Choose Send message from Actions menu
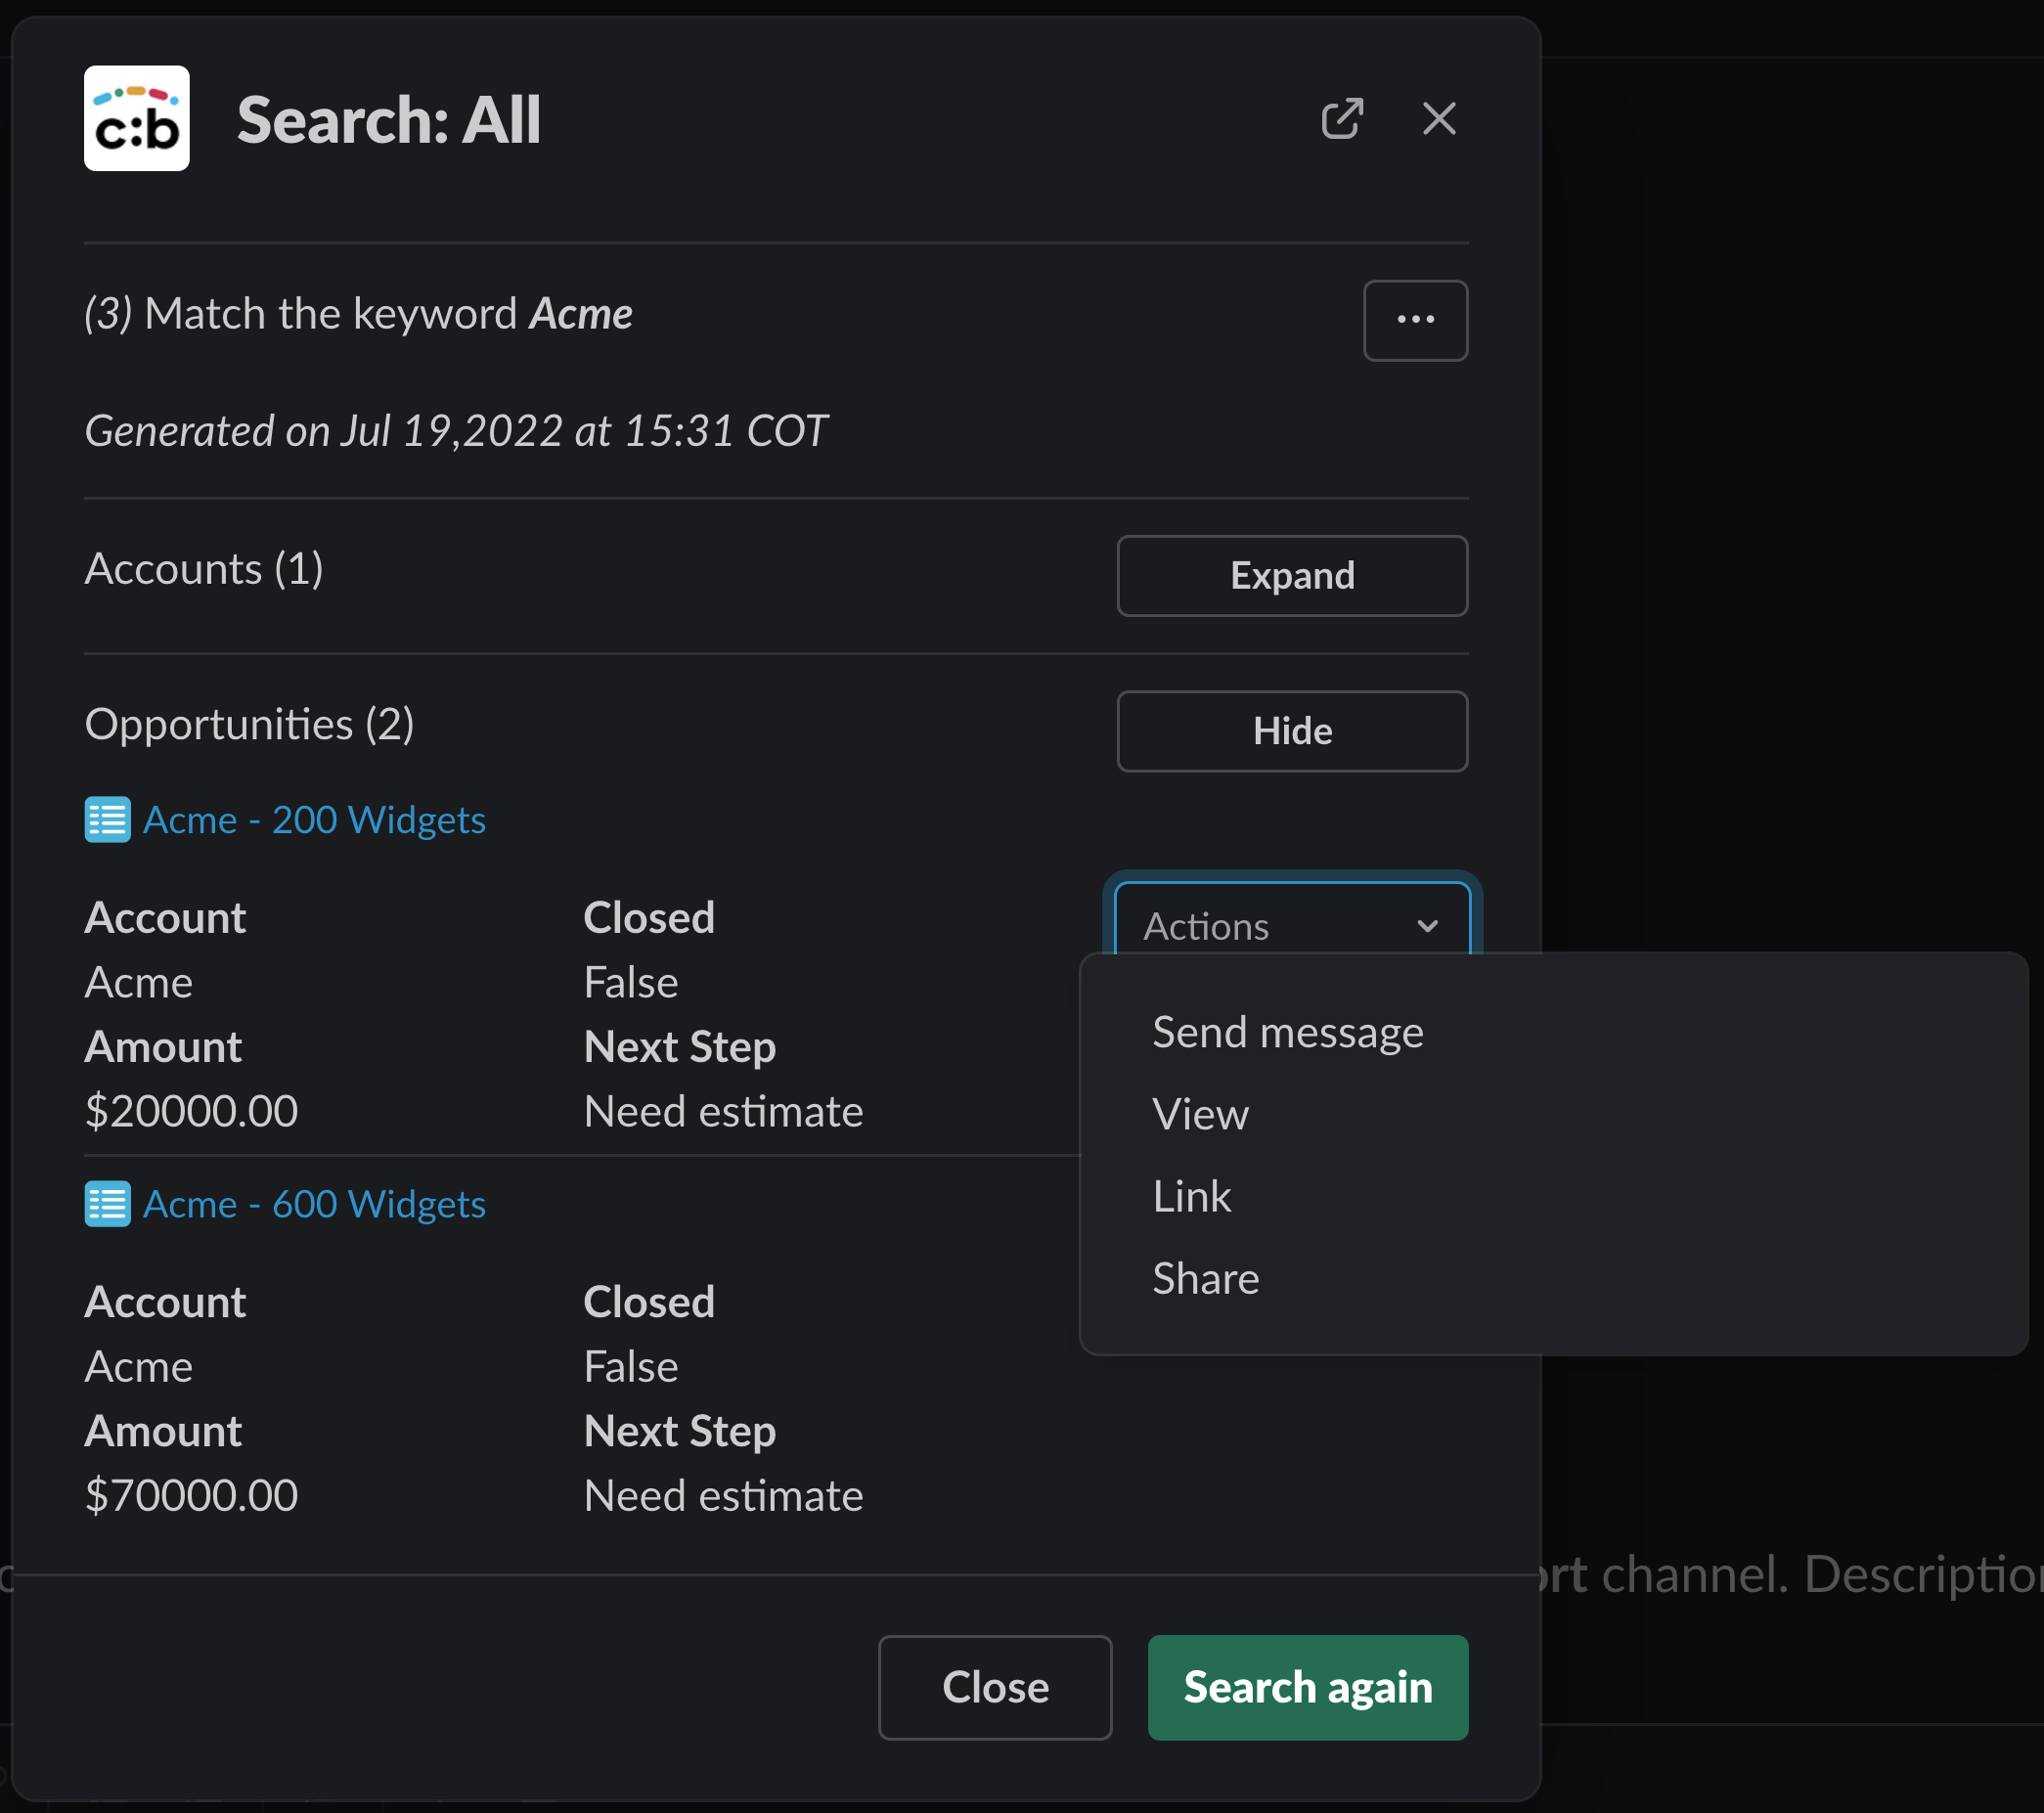This screenshot has height=1813, width=2044. click(1287, 1032)
